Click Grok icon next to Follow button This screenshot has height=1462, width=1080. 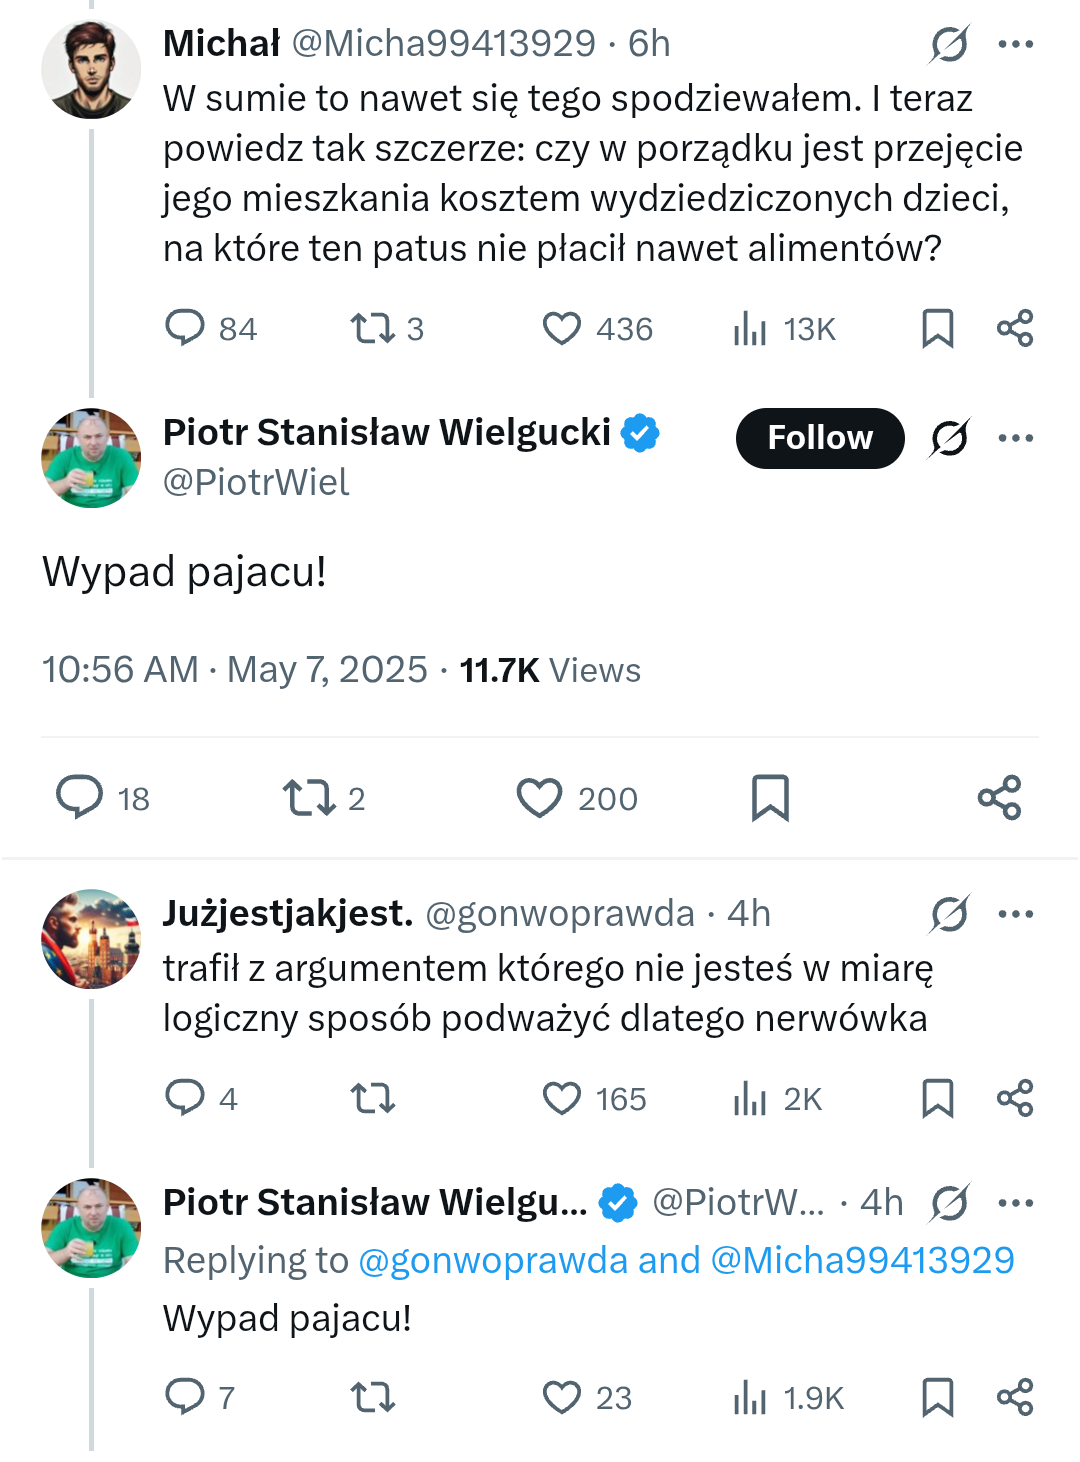pyautogui.click(x=949, y=438)
